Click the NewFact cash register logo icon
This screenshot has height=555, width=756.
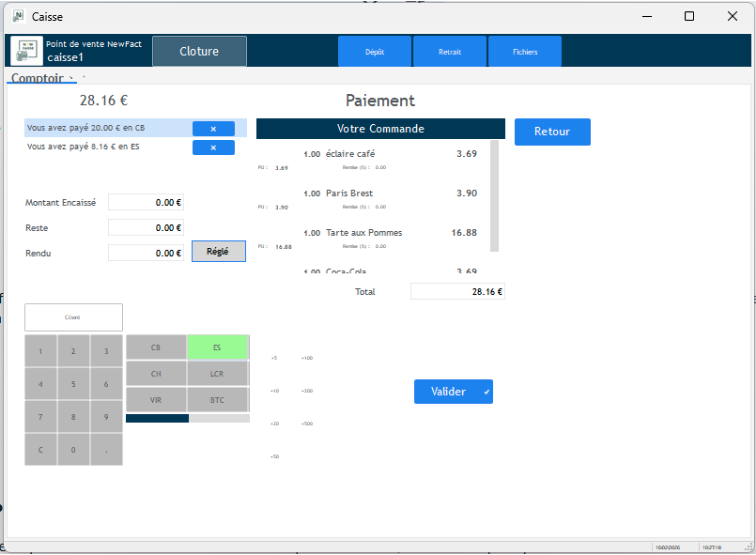pyautogui.click(x=27, y=51)
